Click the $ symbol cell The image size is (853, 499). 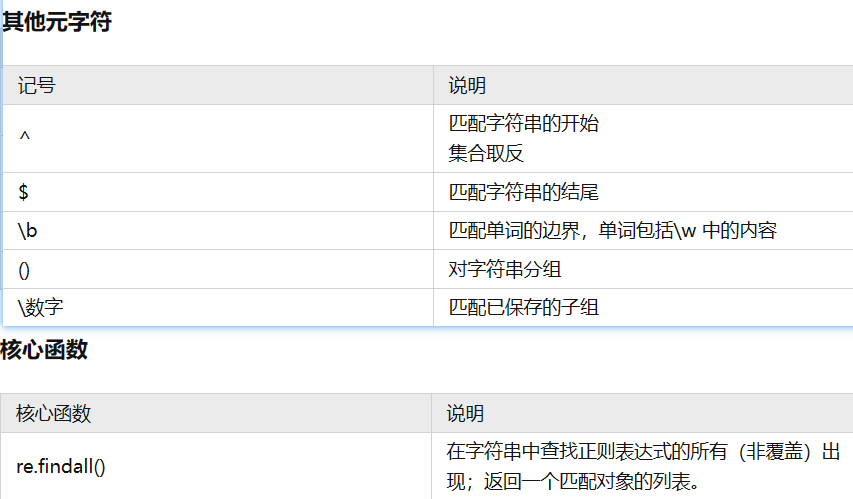pos(23,192)
